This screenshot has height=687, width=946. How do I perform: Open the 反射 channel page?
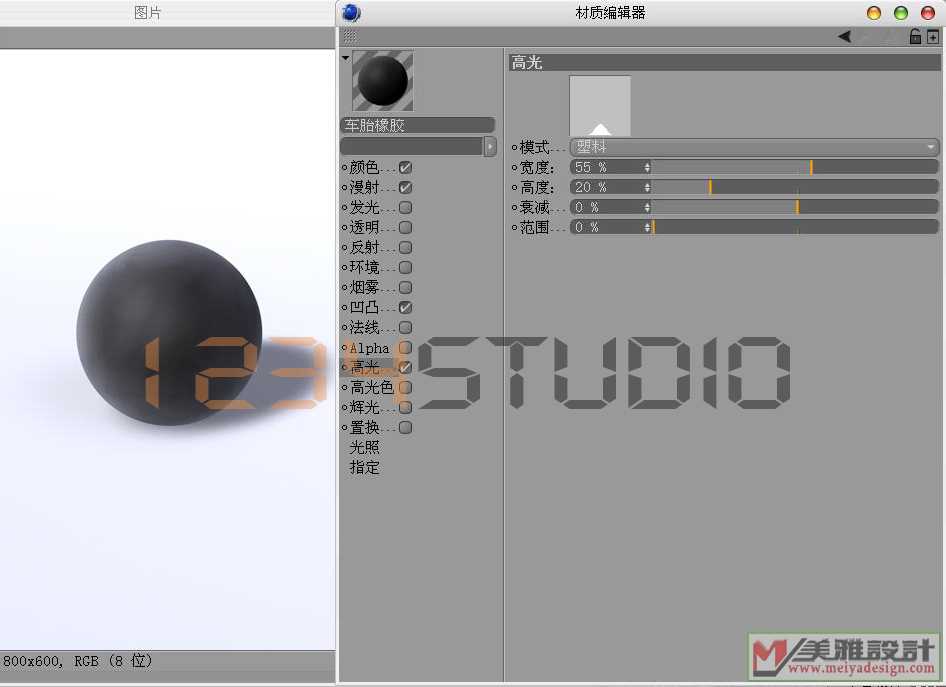point(364,247)
